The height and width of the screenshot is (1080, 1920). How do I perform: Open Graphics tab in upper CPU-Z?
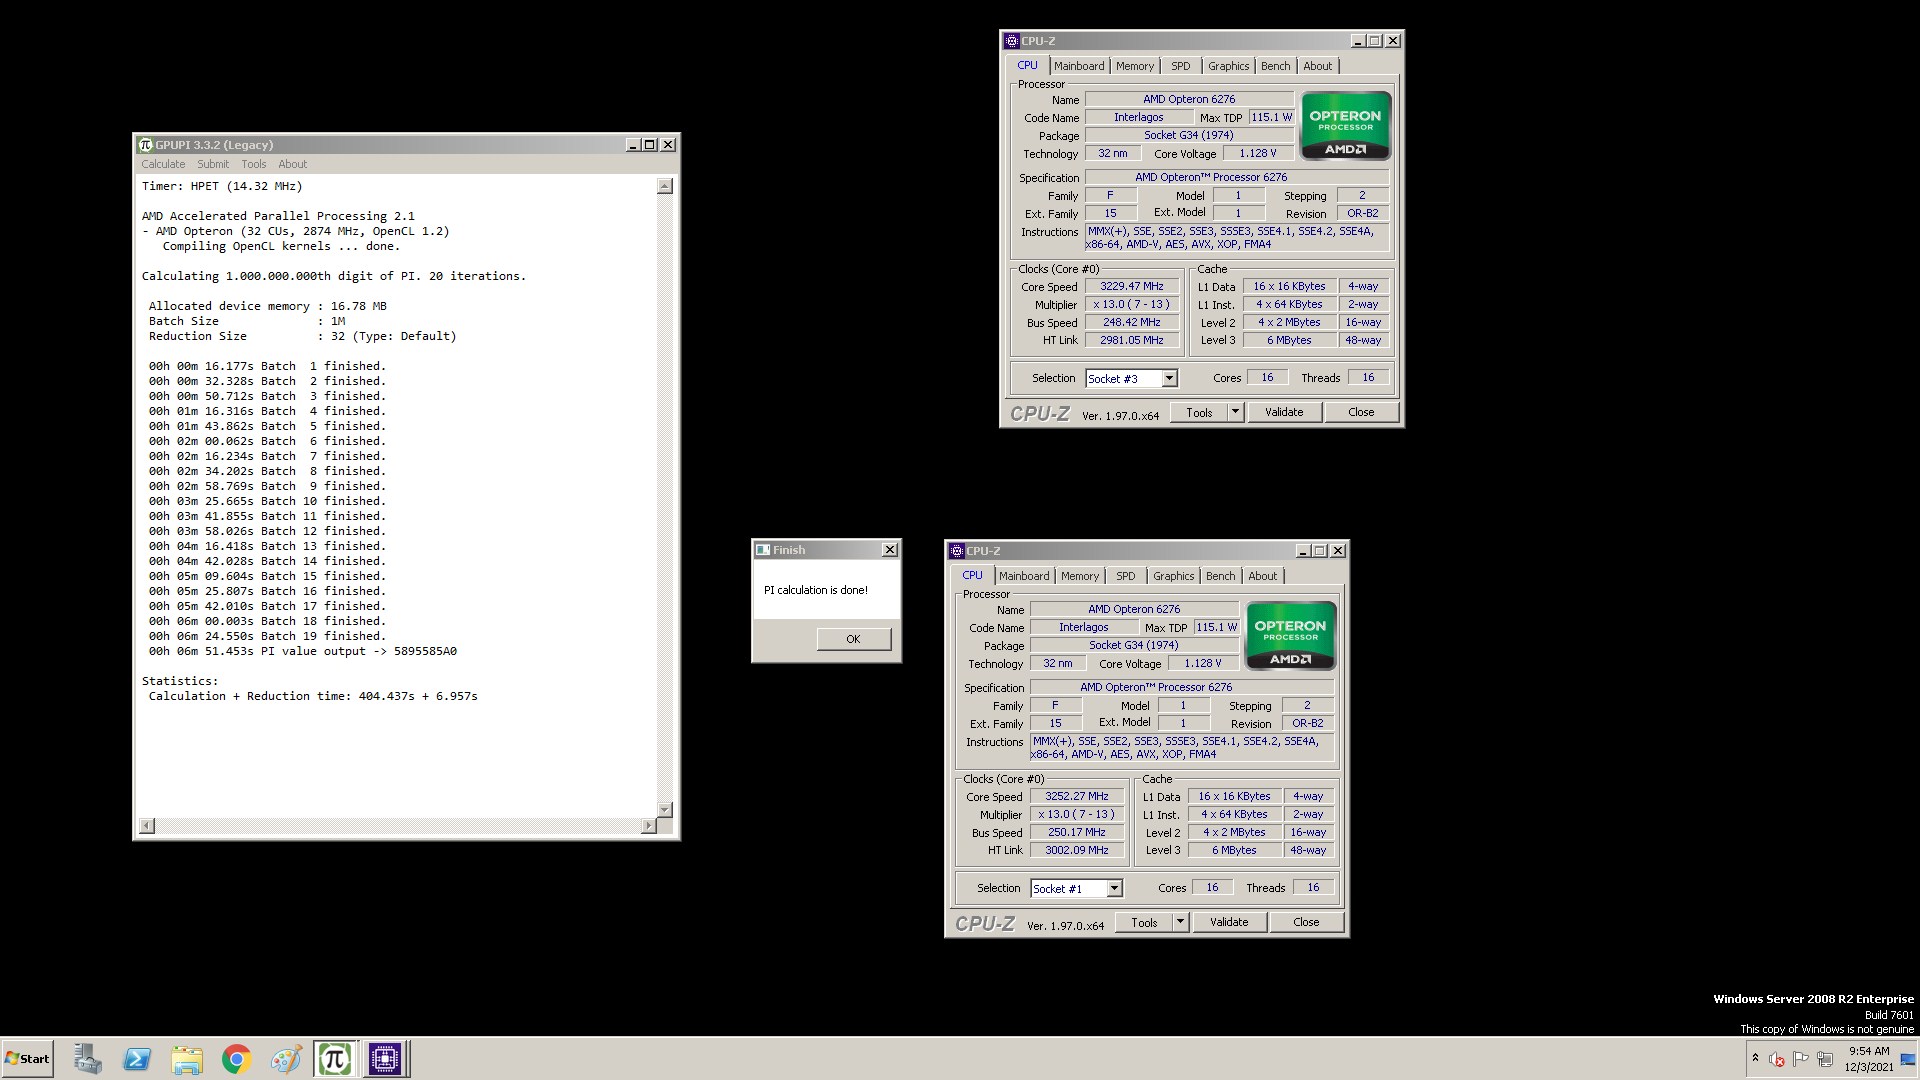click(x=1228, y=66)
